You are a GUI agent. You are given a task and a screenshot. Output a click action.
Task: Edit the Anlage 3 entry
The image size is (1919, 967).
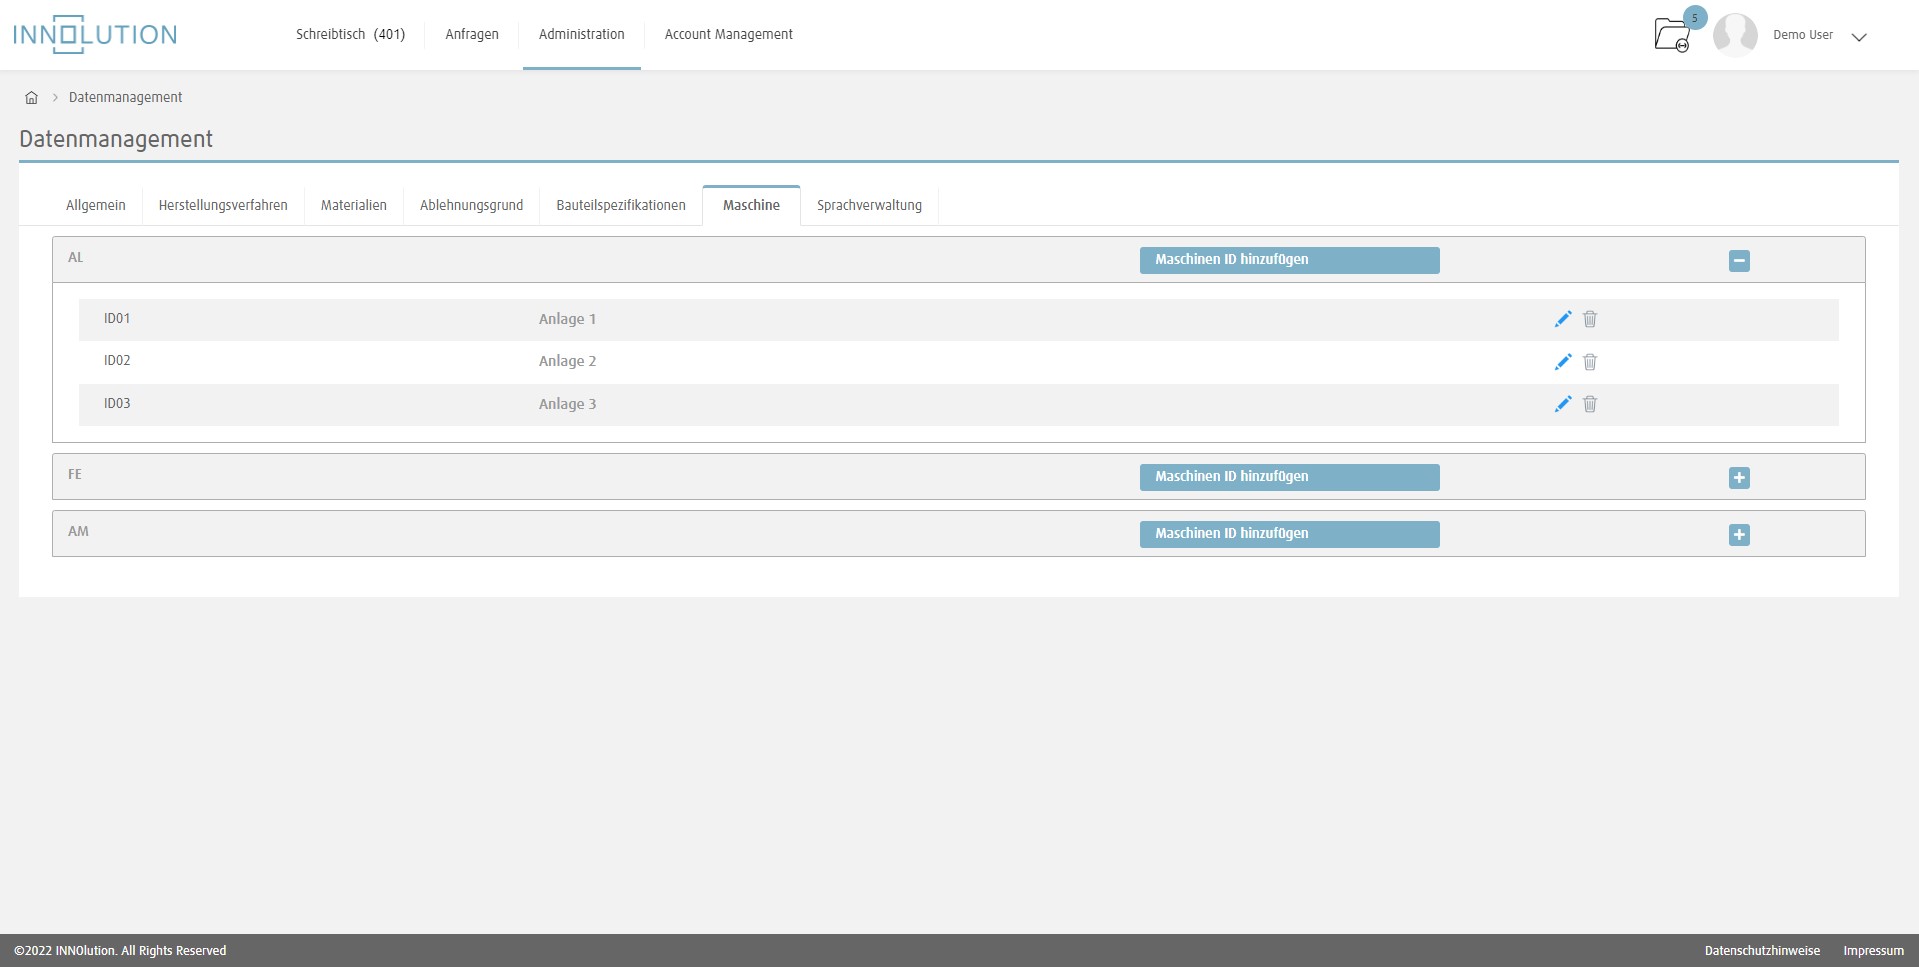pyautogui.click(x=1563, y=404)
